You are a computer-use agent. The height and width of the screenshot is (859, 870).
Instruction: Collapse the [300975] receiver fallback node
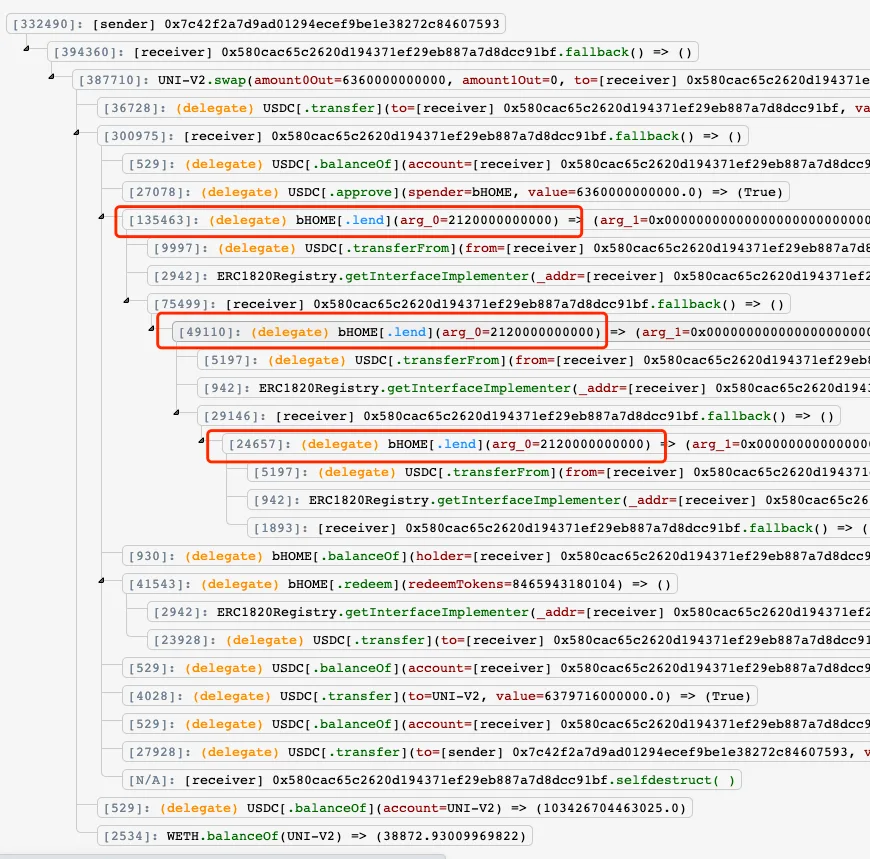[76, 133]
